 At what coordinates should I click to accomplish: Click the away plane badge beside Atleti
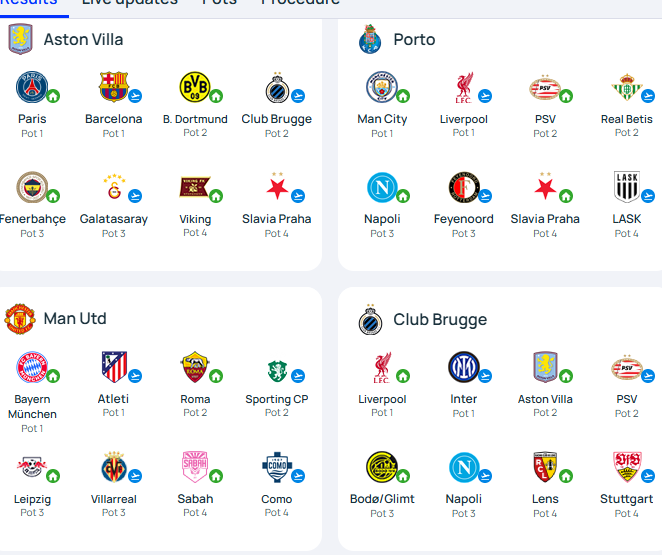[x=135, y=376]
